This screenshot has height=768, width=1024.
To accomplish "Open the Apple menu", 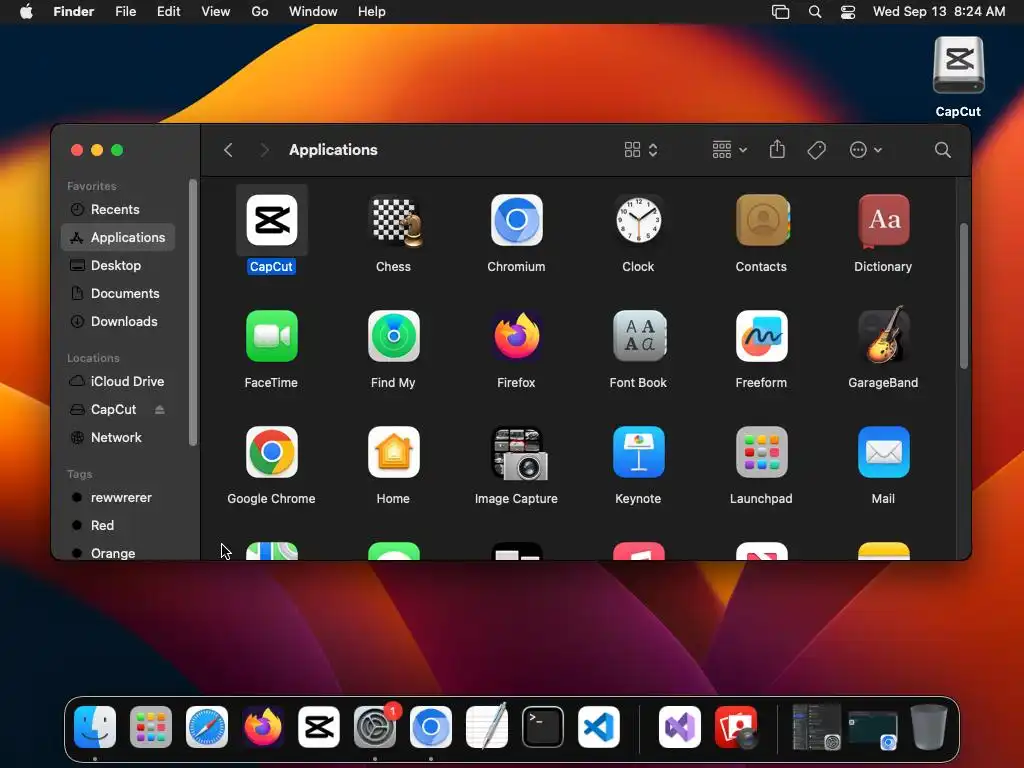I will (26, 12).
